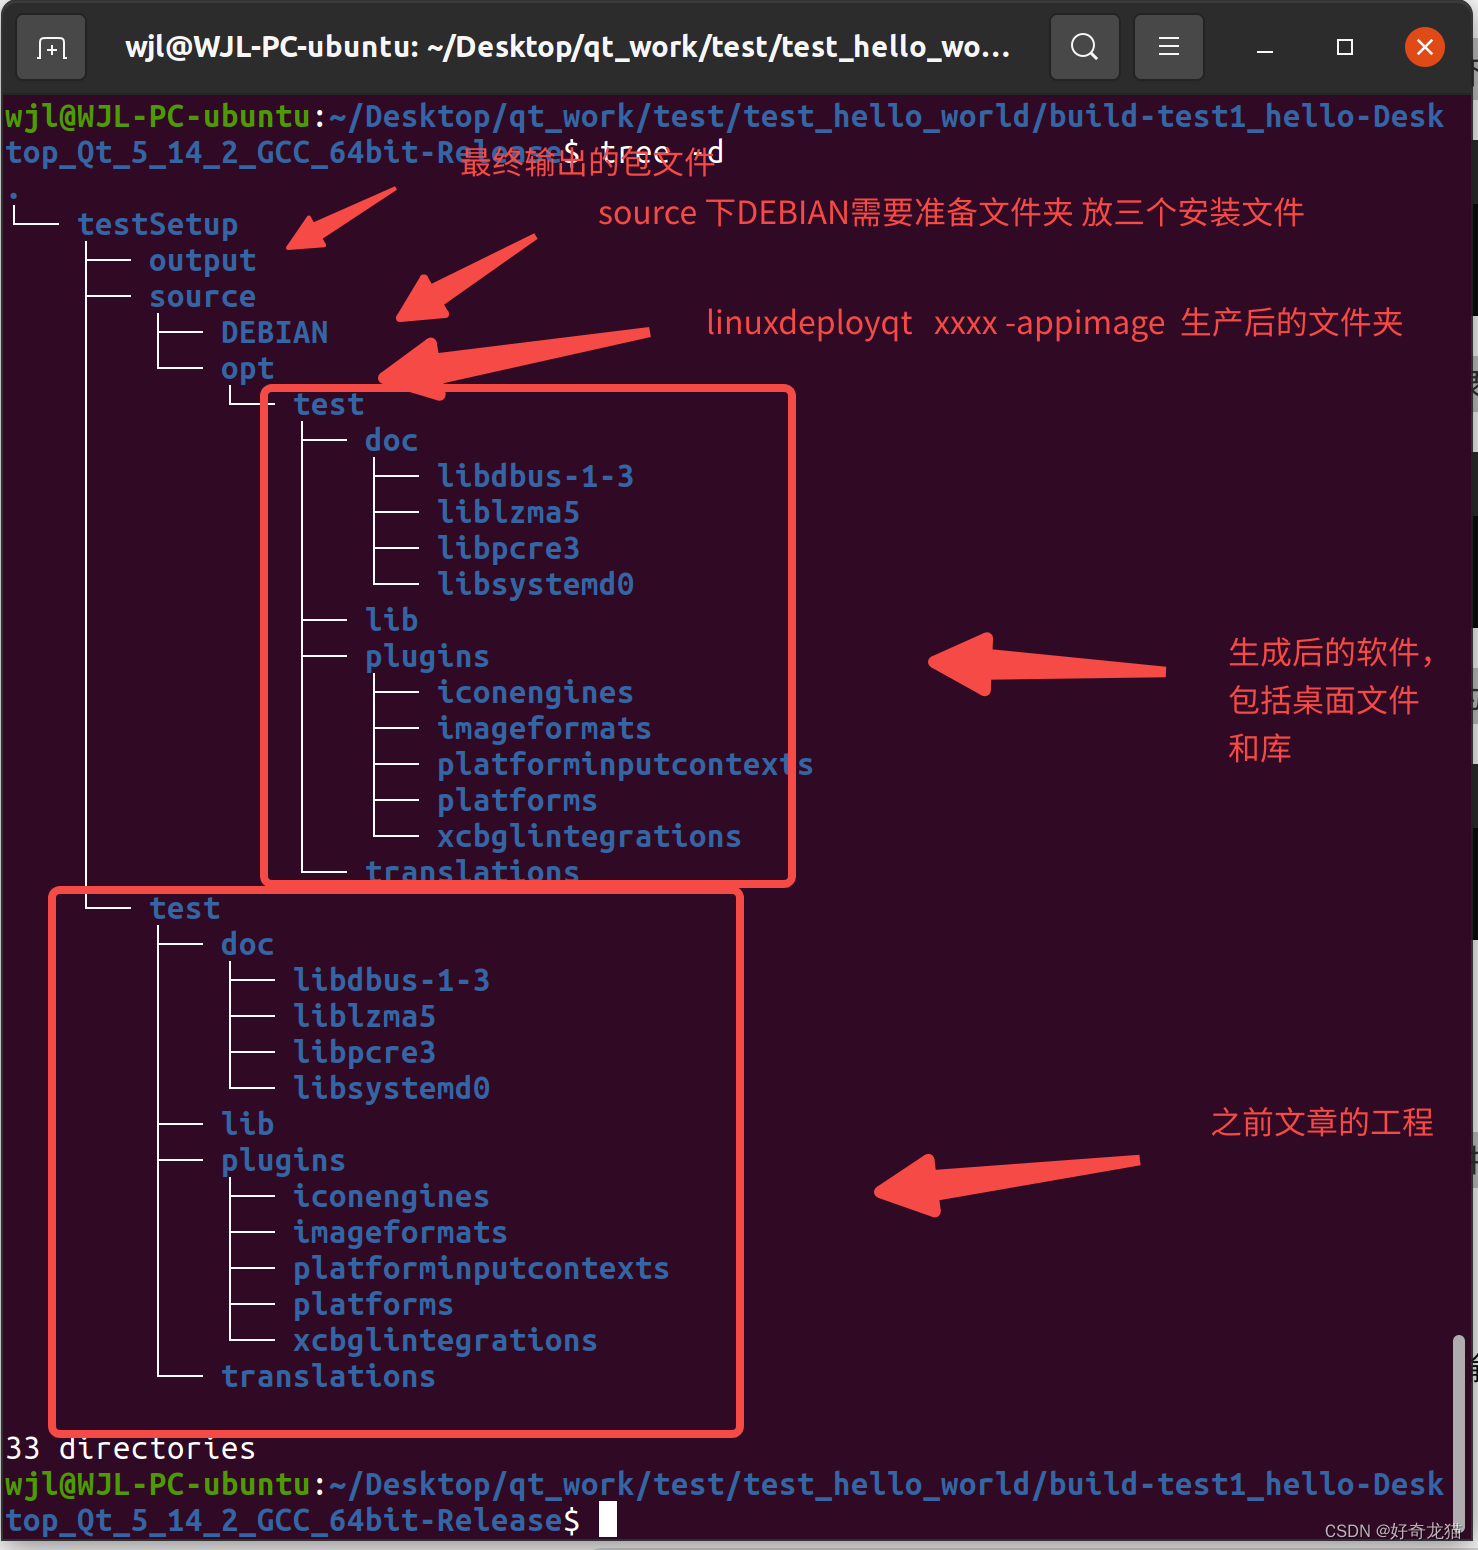Minimize the terminal window
Viewport: 1478px width, 1550px height.
pos(1265,47)
